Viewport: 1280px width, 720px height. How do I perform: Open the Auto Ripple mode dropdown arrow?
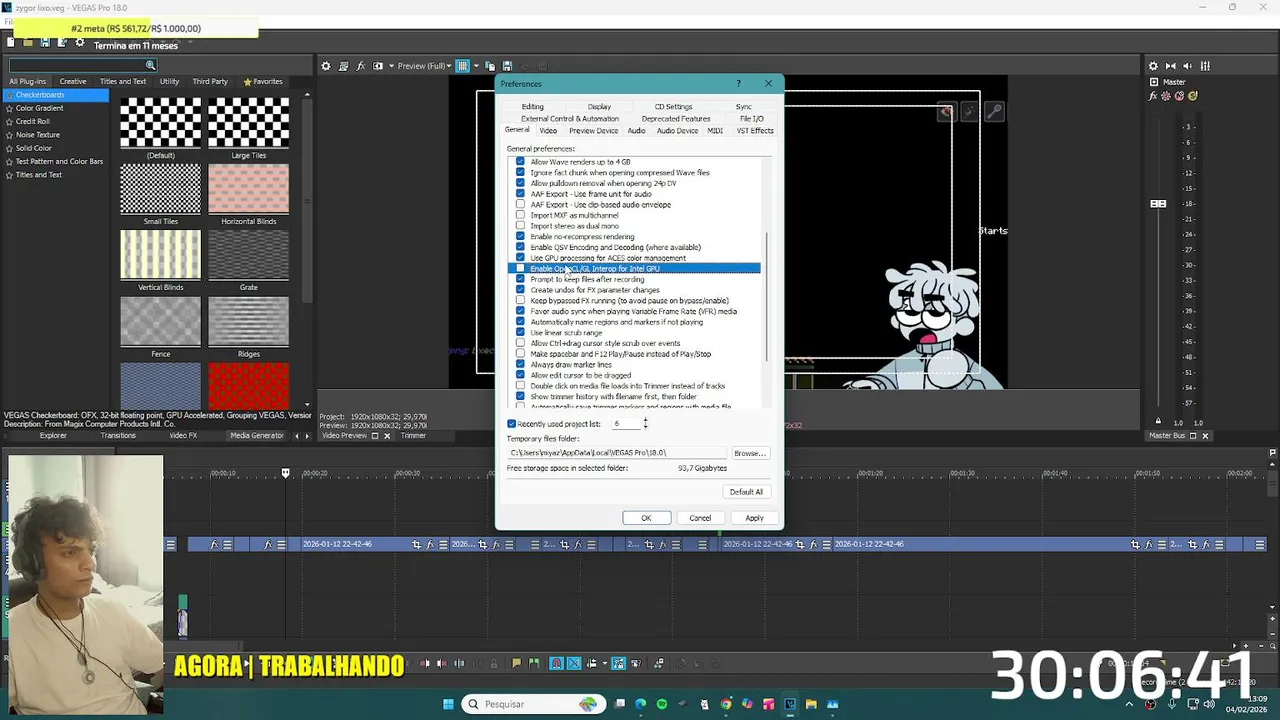(604, 663)
